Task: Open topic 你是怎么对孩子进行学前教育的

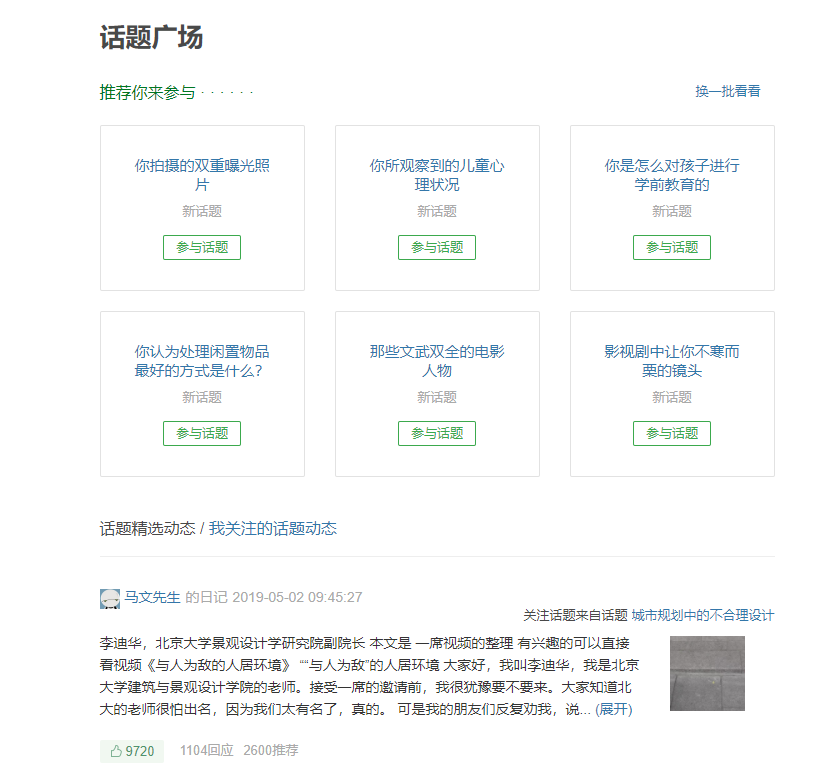Action: point(672,175)
